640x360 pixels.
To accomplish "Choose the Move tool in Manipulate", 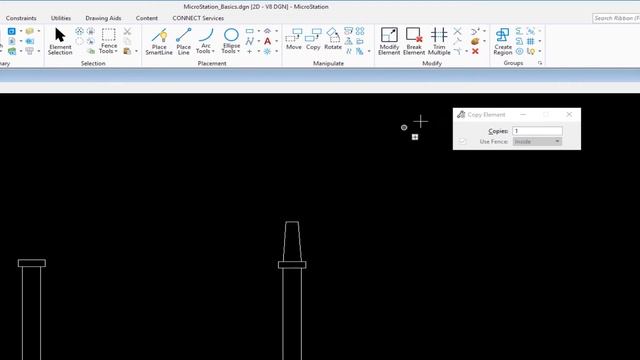I will [293, 39].
